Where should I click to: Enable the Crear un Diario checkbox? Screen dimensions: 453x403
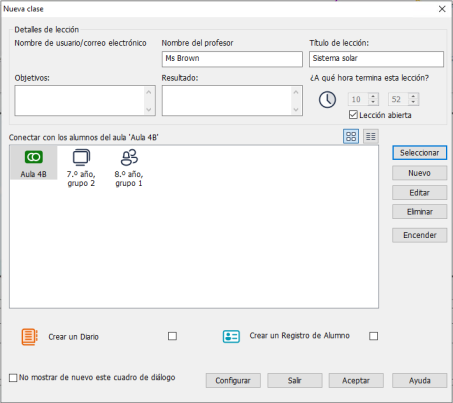click(172, 336)
